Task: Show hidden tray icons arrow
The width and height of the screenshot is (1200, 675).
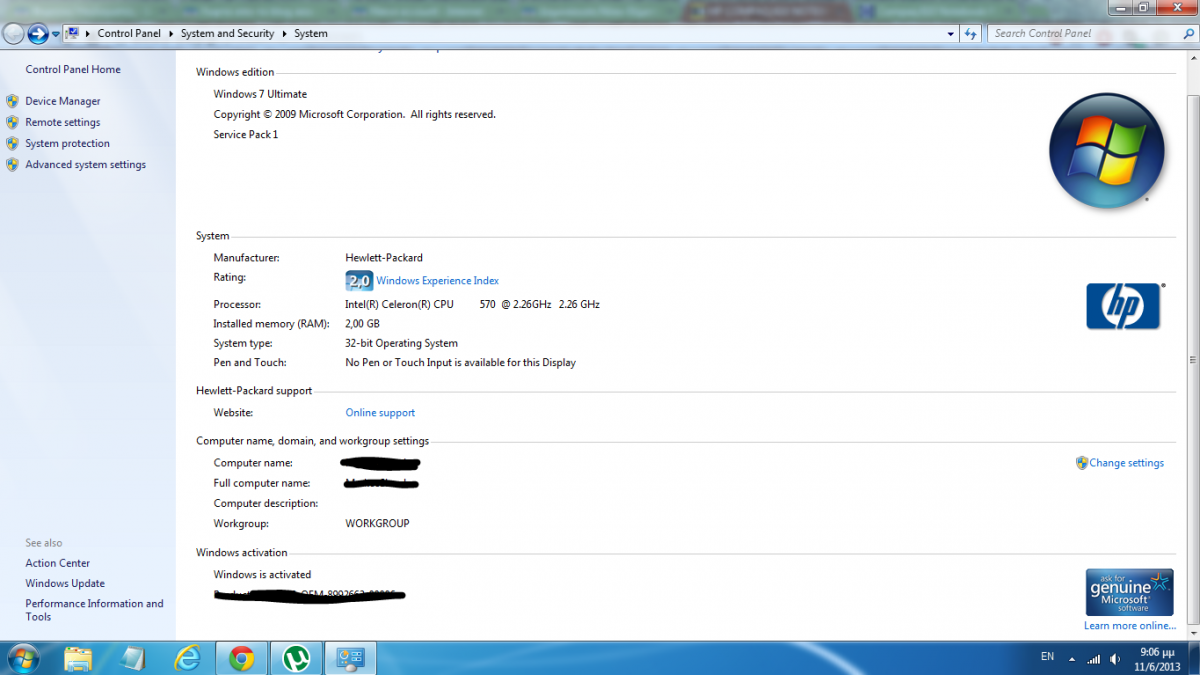Action: tap(1072, 659)
